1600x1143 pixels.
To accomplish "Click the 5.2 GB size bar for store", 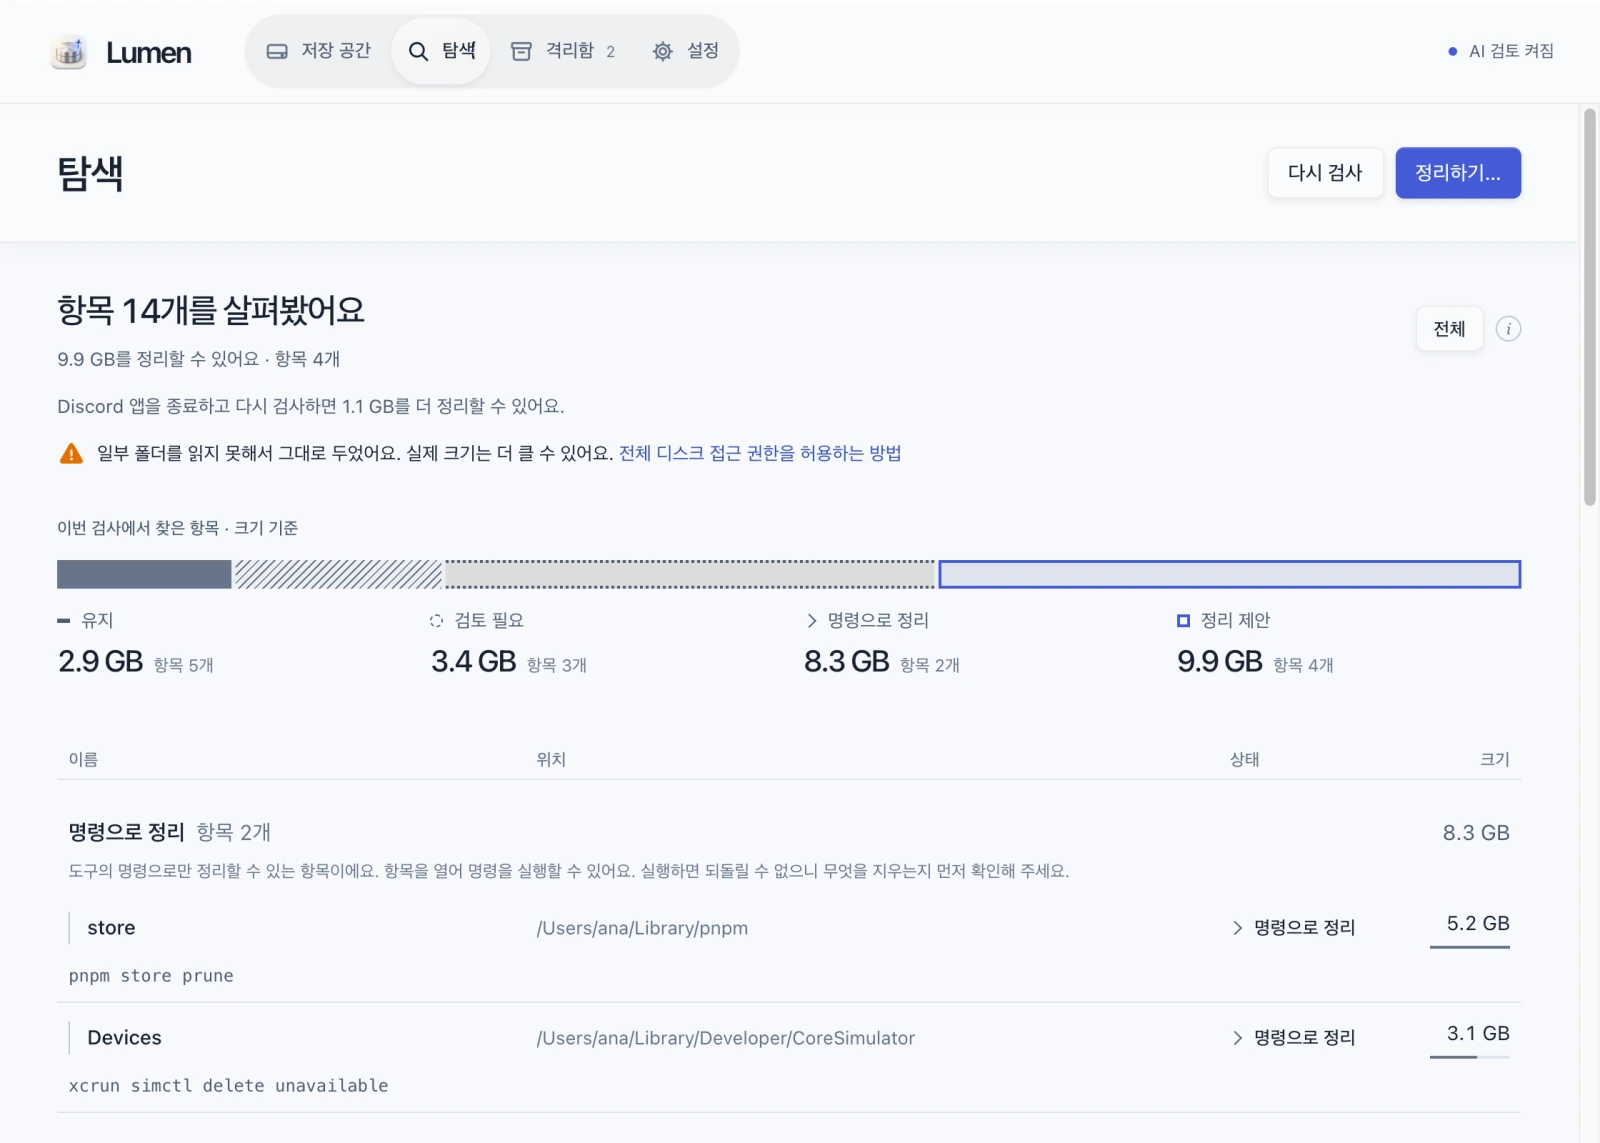I will pos(1470,946).
